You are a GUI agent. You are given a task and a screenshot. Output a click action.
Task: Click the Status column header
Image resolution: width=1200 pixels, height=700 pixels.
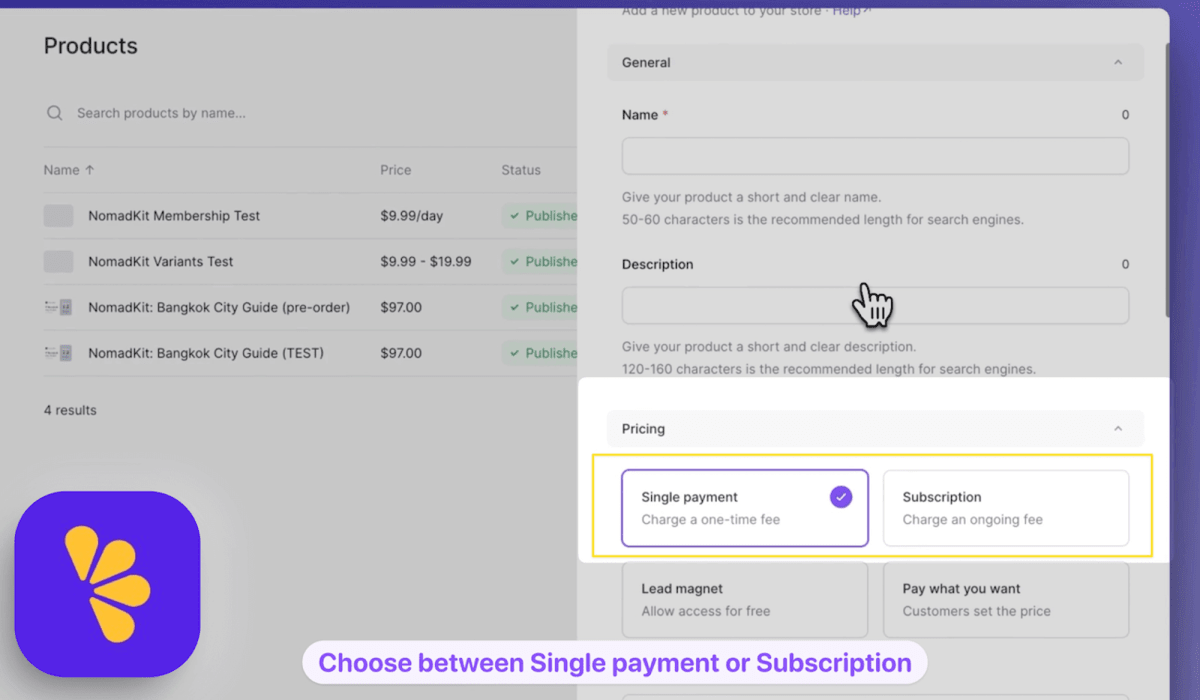(x=520, y=170)
